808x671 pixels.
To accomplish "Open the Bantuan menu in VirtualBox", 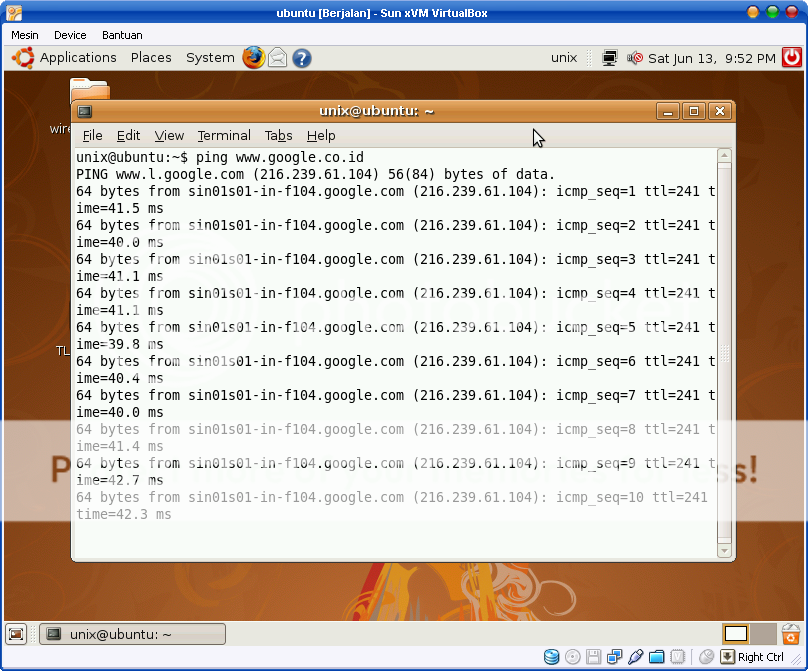I will [x=122, y=35].
